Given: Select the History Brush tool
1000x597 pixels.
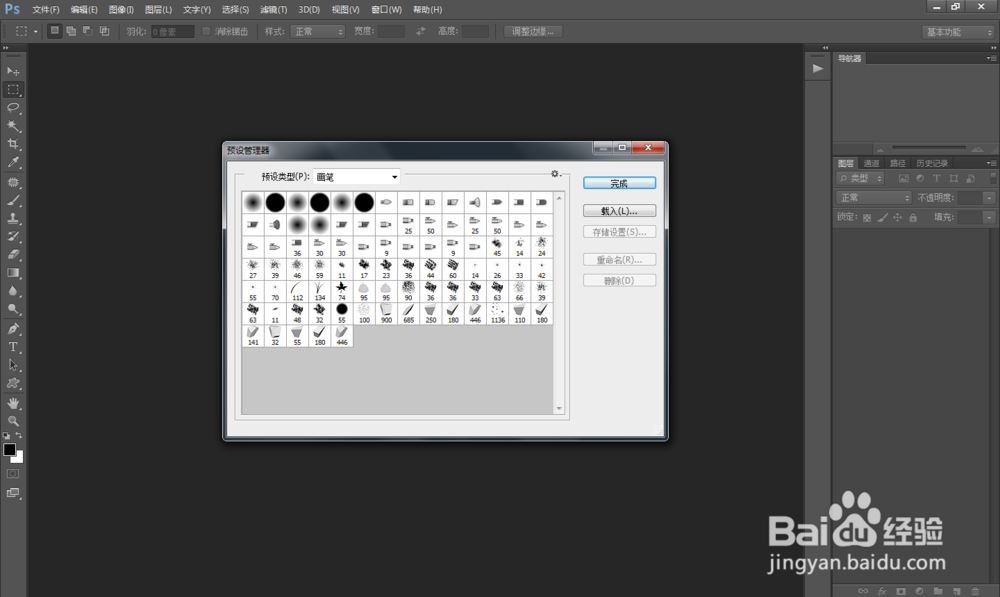Looking at the screenshot, I should pos(13,236).
